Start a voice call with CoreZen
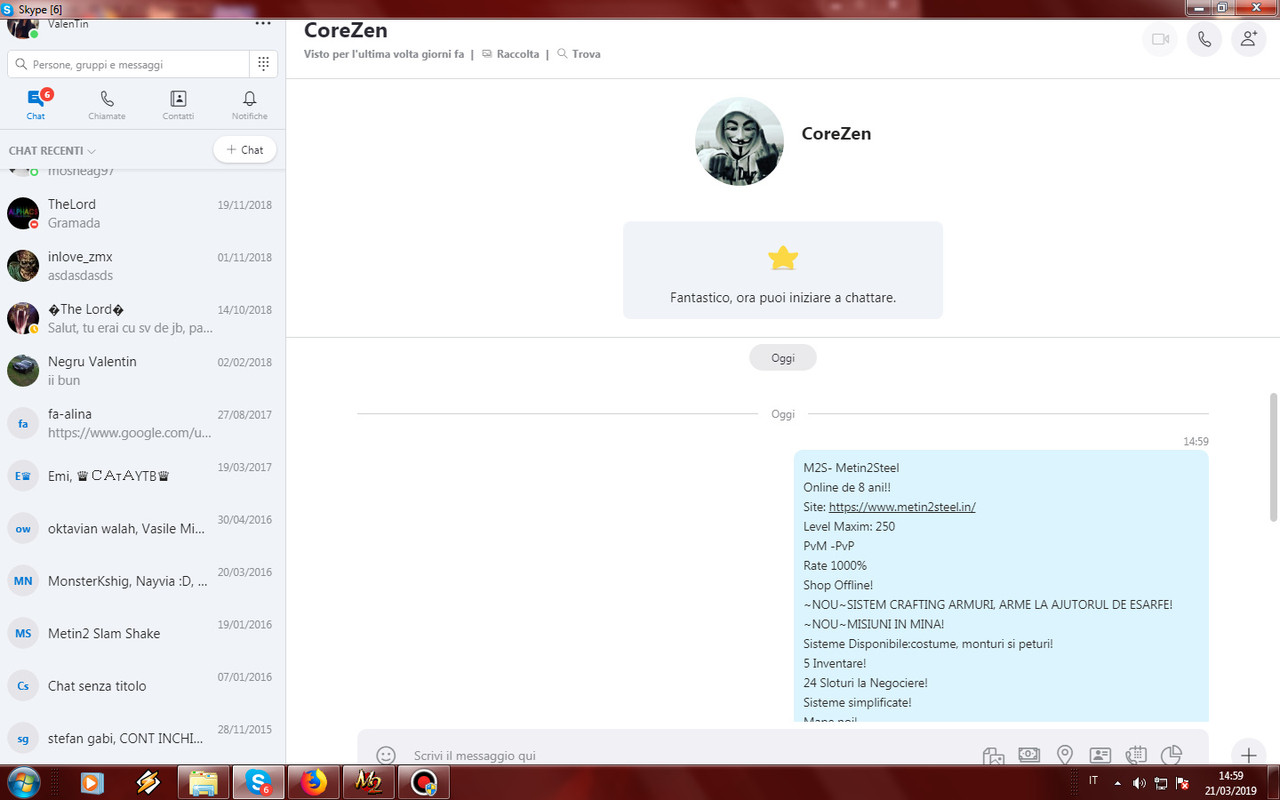 [x=1204, y=39]
